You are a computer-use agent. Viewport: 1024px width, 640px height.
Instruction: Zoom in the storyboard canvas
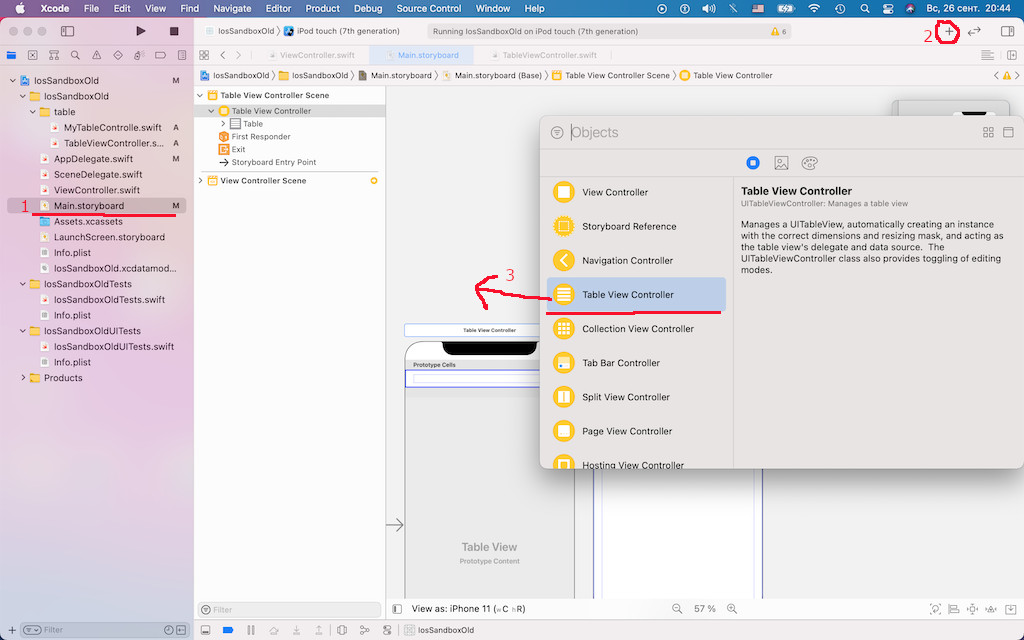click(x=732, y=609)
